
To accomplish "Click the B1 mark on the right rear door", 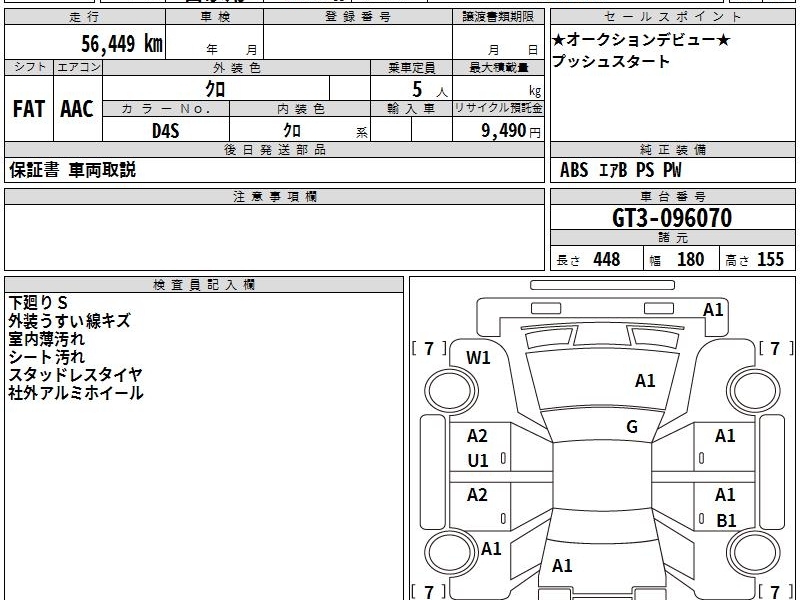I will (x=726, y=520).
